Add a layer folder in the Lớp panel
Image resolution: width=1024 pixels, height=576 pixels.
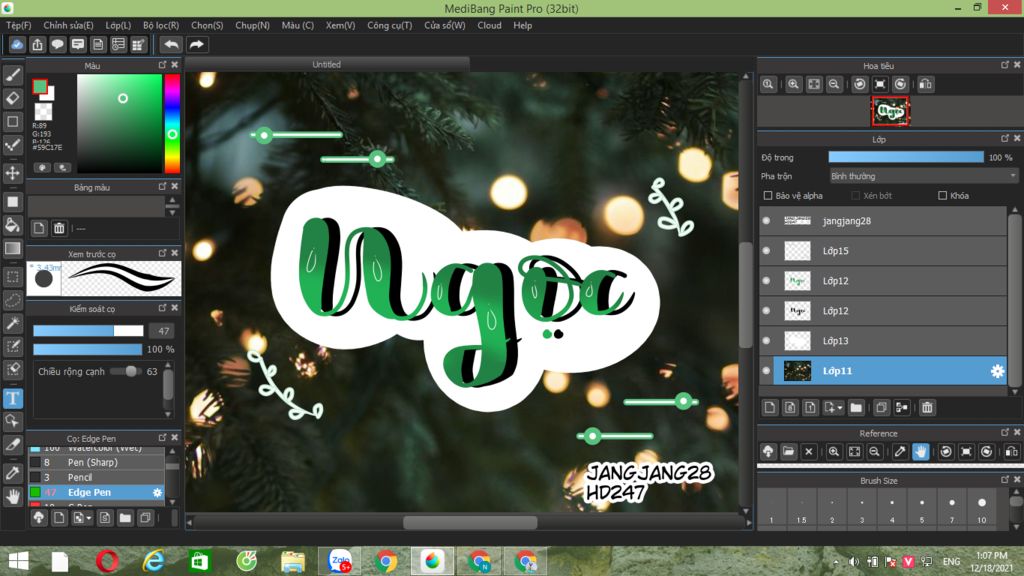tap(856, 408)
